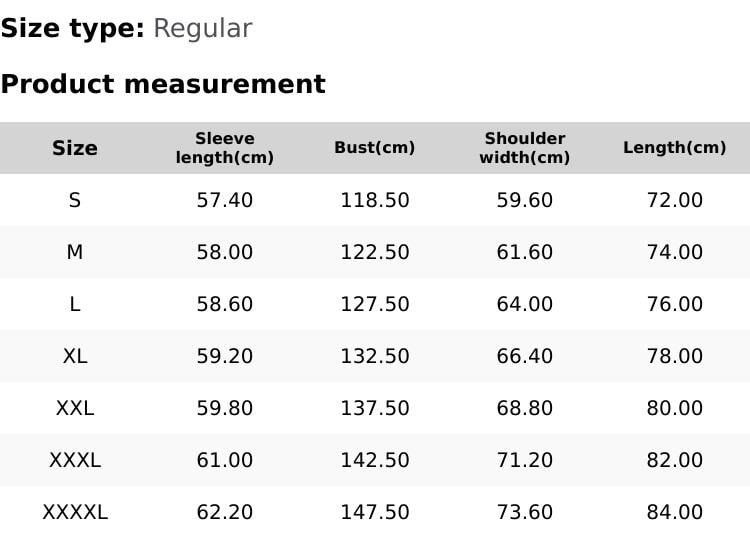Click the 59.20 sleeve length value
The image size is (750, 538).
[x=225, y=356]
